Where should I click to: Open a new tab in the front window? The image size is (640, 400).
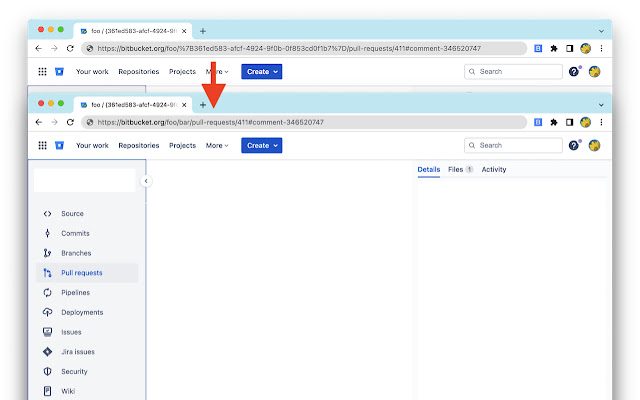[203, 105]
